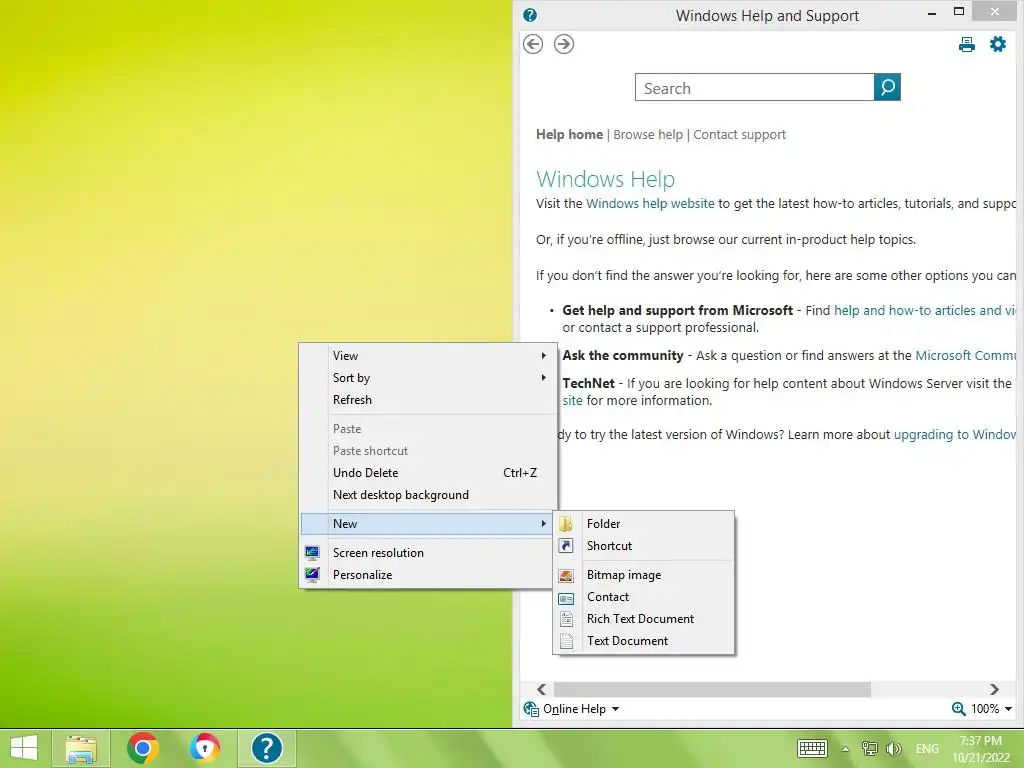Click the ENG language indicator
The height and width of the screenshot is (768, 1024).
[927, 748]
